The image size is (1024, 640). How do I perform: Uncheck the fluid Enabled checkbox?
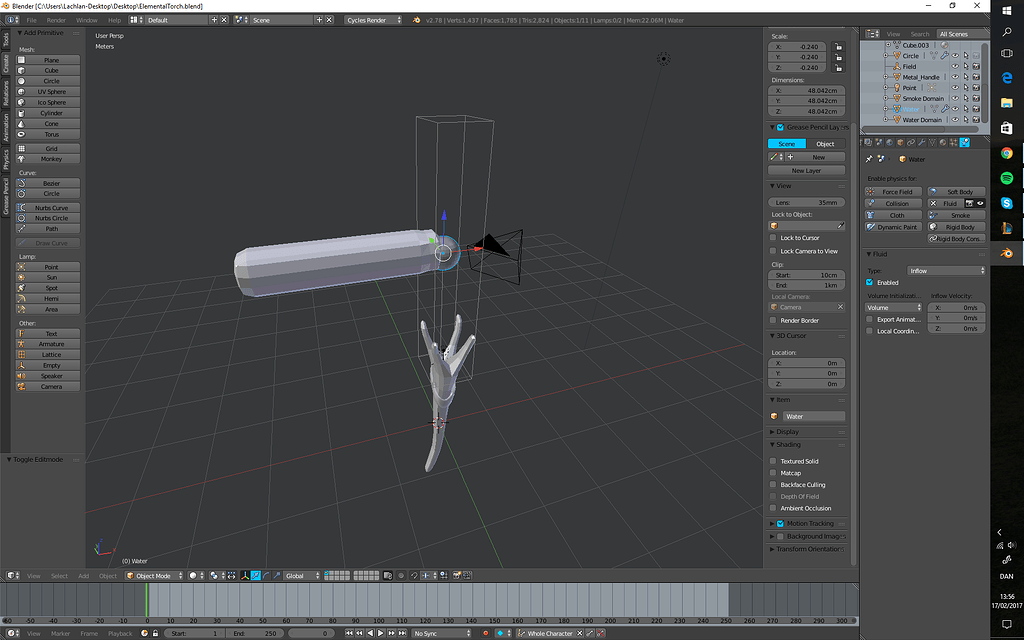[869, 282]
